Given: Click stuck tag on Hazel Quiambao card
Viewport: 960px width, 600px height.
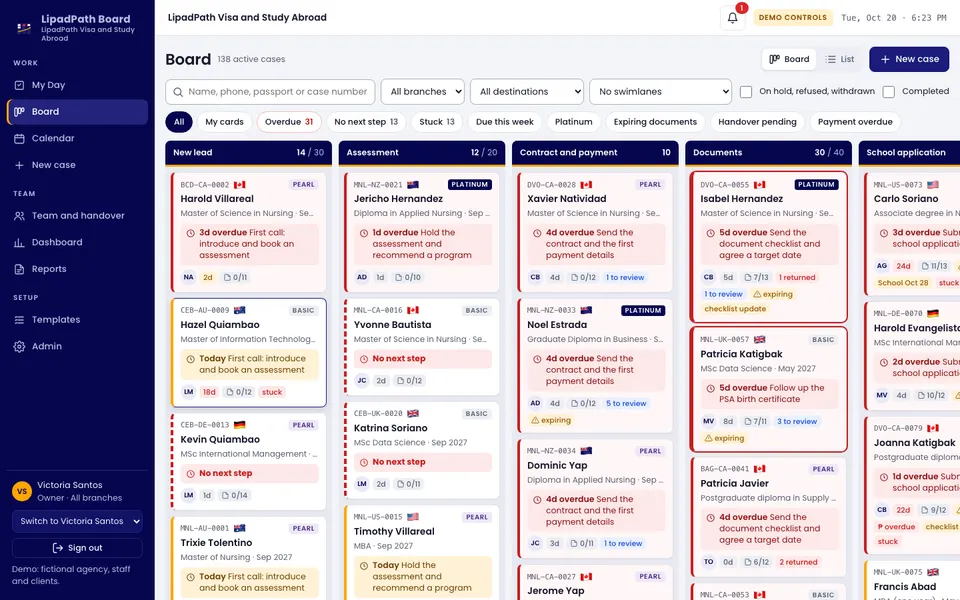Looking at the screenshot, I should click(272, 392).
